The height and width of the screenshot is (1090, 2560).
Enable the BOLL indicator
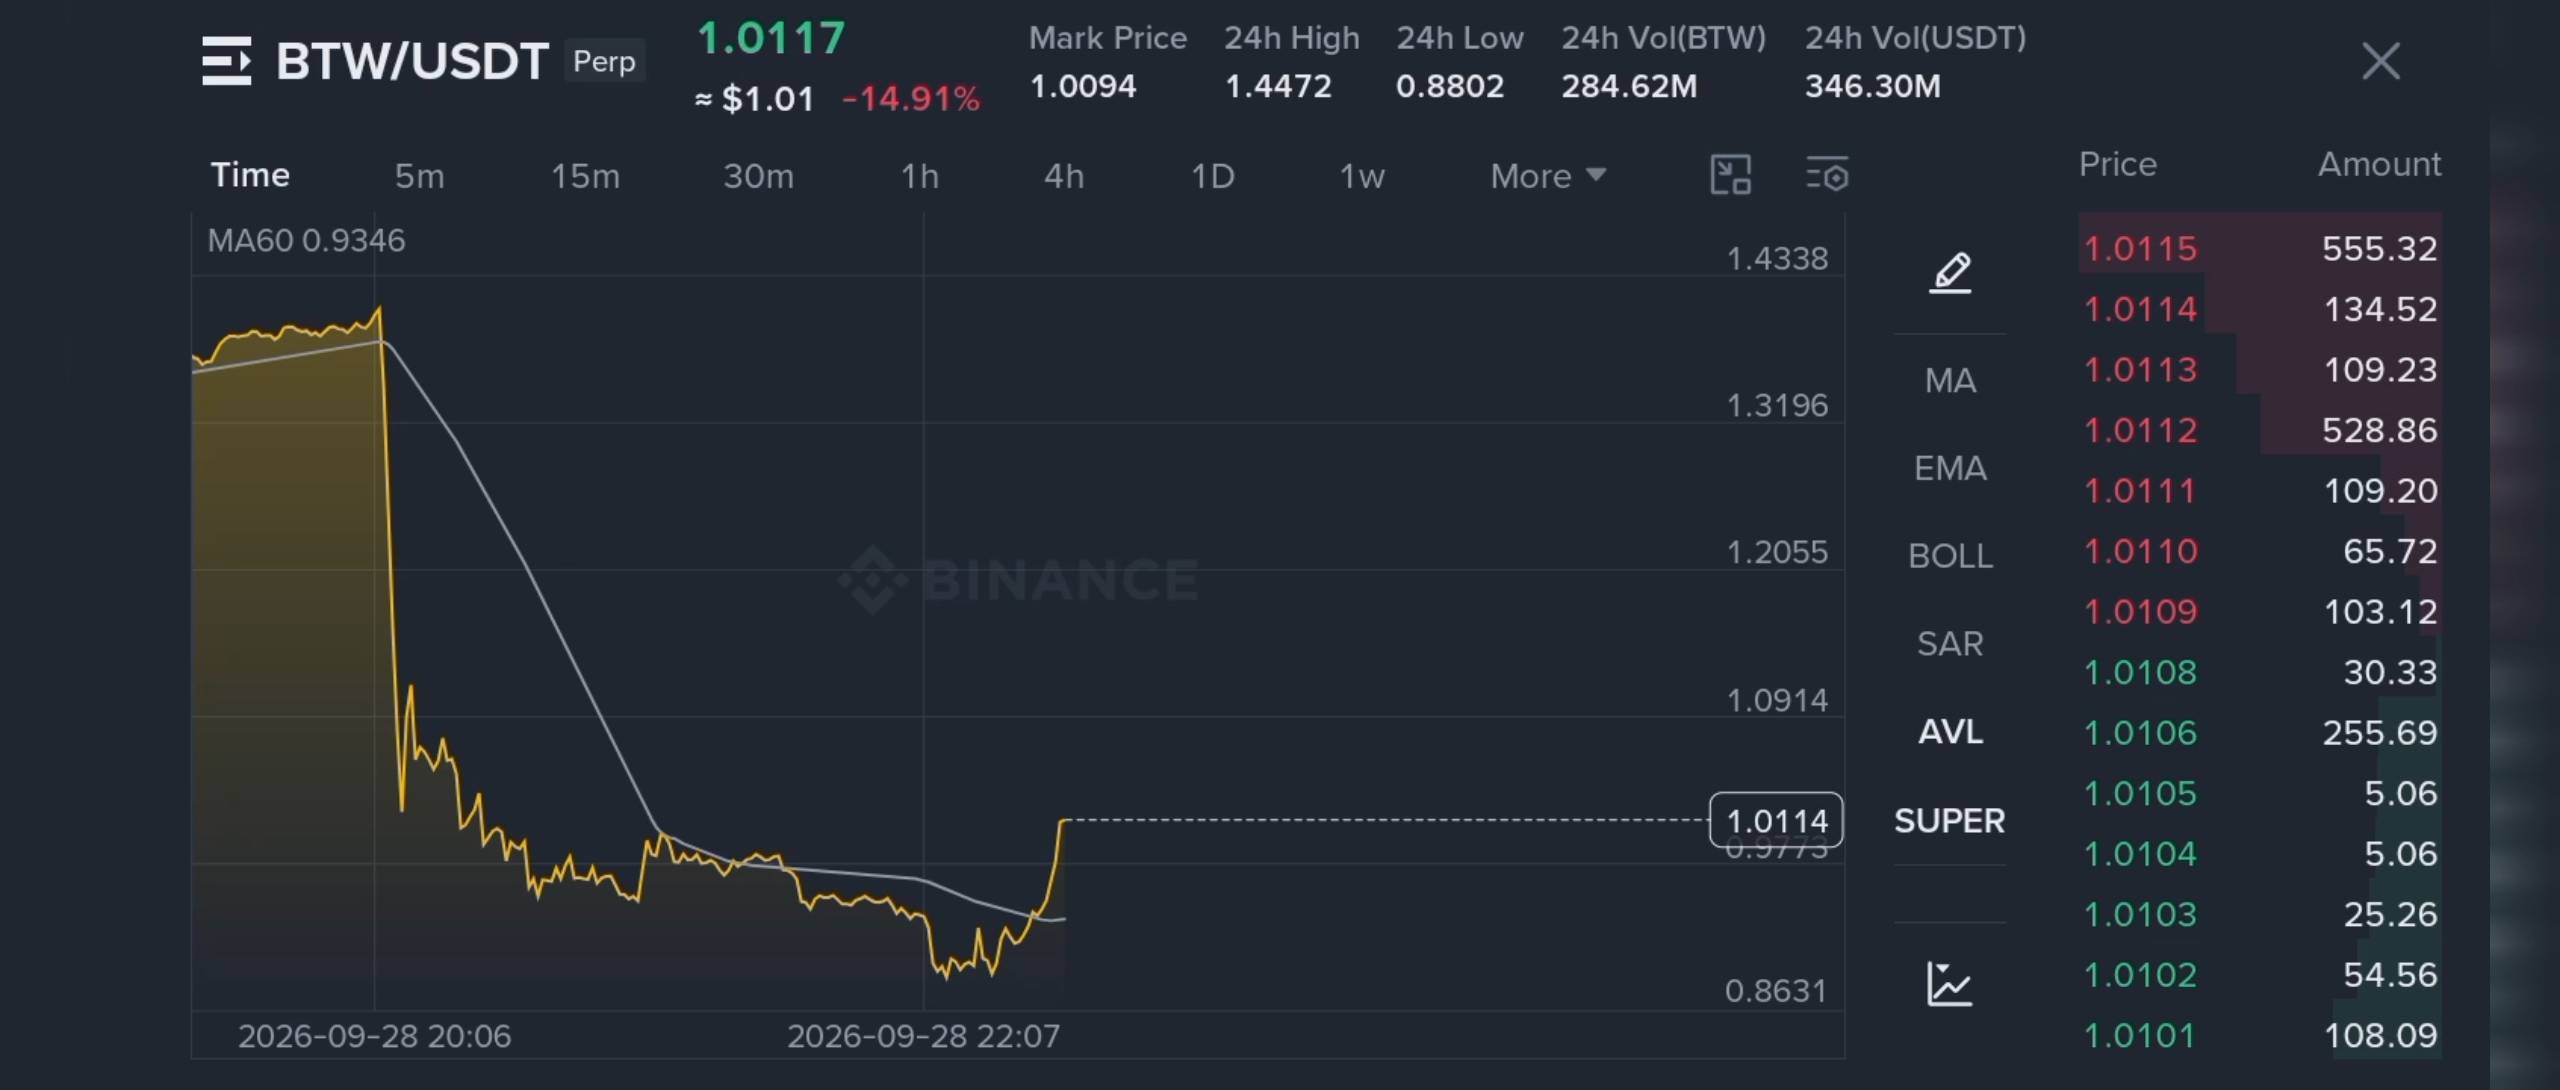(1950, 556)
